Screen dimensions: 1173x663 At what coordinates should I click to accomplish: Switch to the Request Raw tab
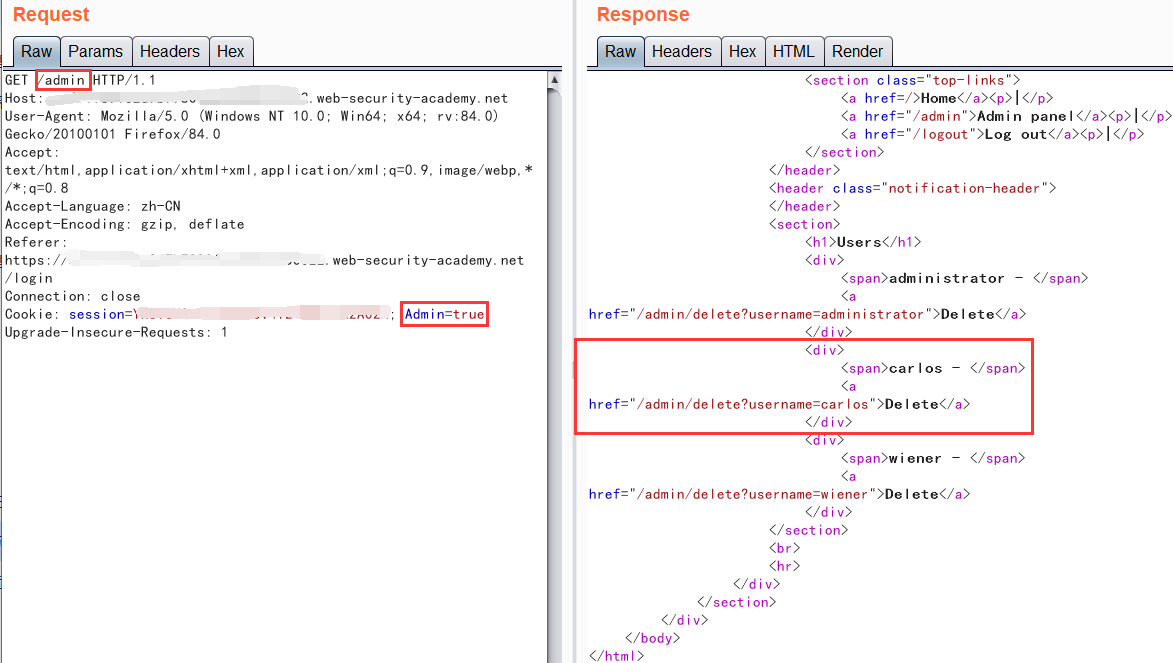point(36,52)
